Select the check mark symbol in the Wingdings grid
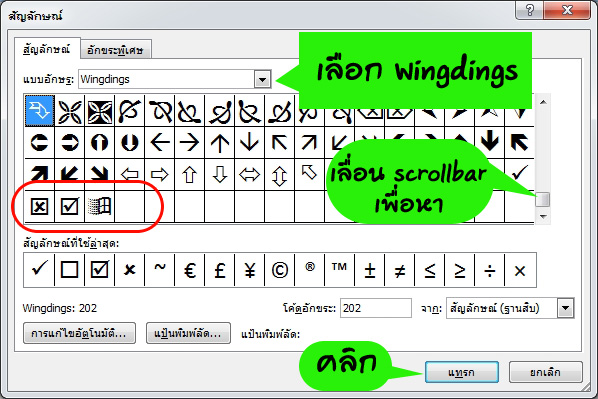Viewport: 598px width, 399px height. (519, 173)
